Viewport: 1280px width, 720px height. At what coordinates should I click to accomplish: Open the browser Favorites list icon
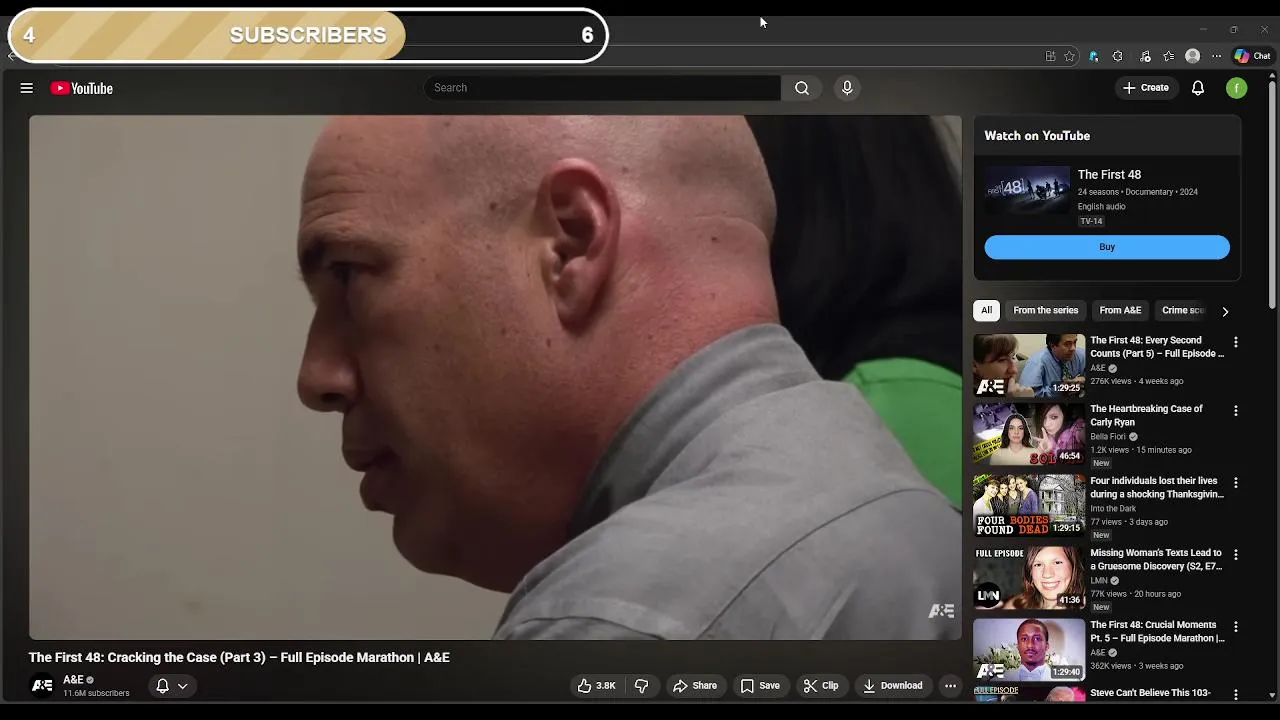pos(1168,56)
